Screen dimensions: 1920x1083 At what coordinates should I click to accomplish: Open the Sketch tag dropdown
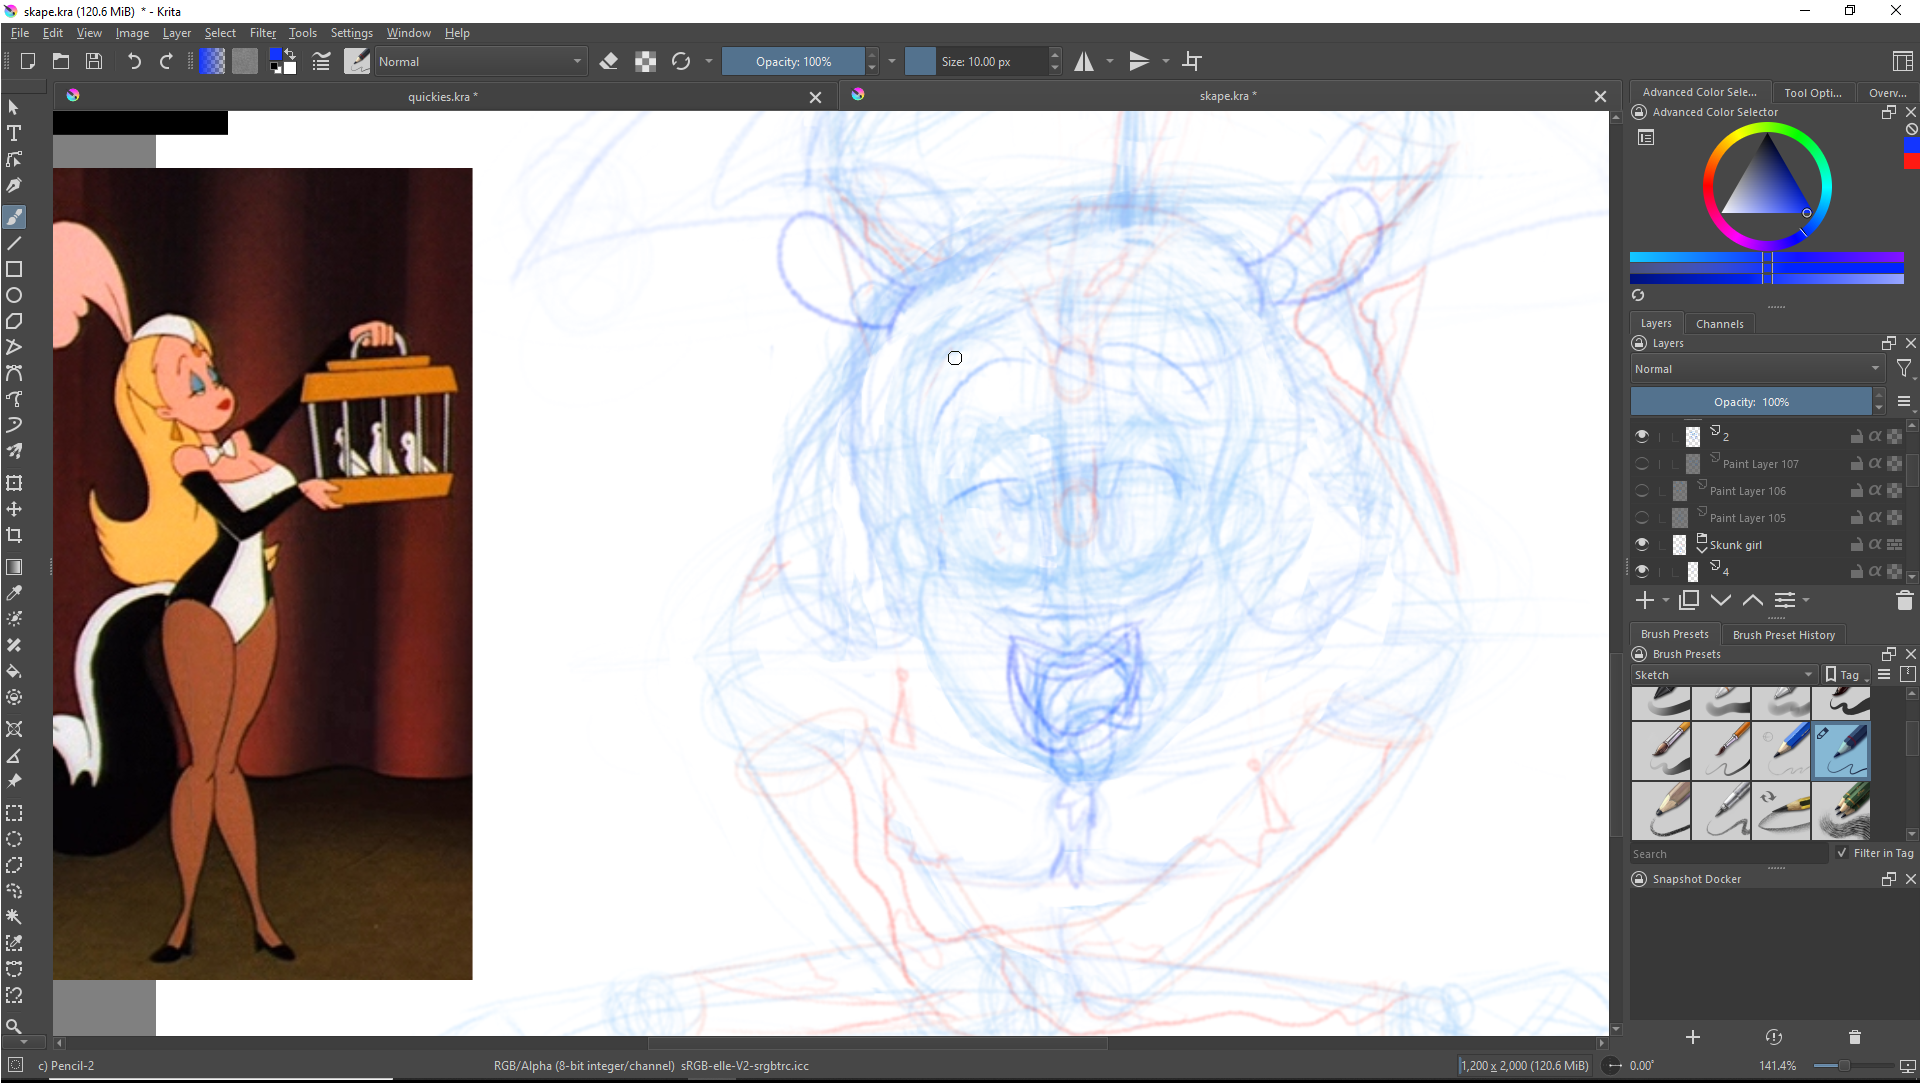tap(1722, 675)
